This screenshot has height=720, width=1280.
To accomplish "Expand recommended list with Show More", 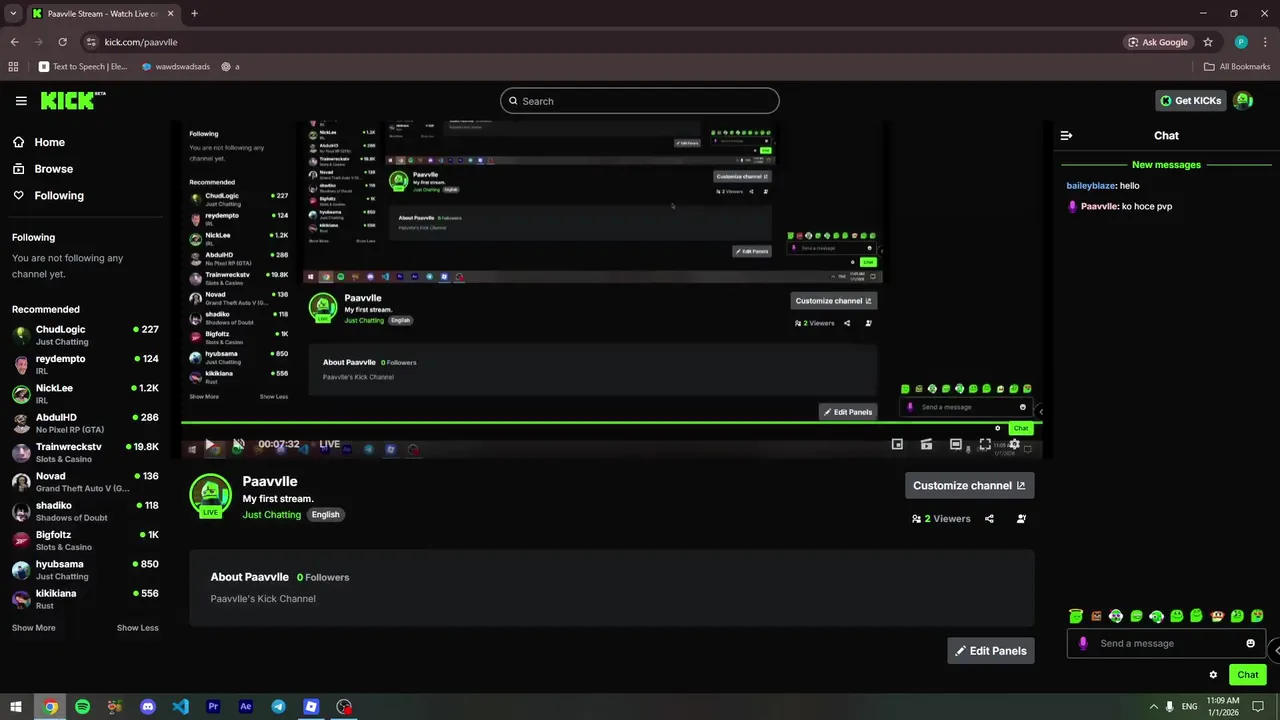I will [x=33, y=628].
